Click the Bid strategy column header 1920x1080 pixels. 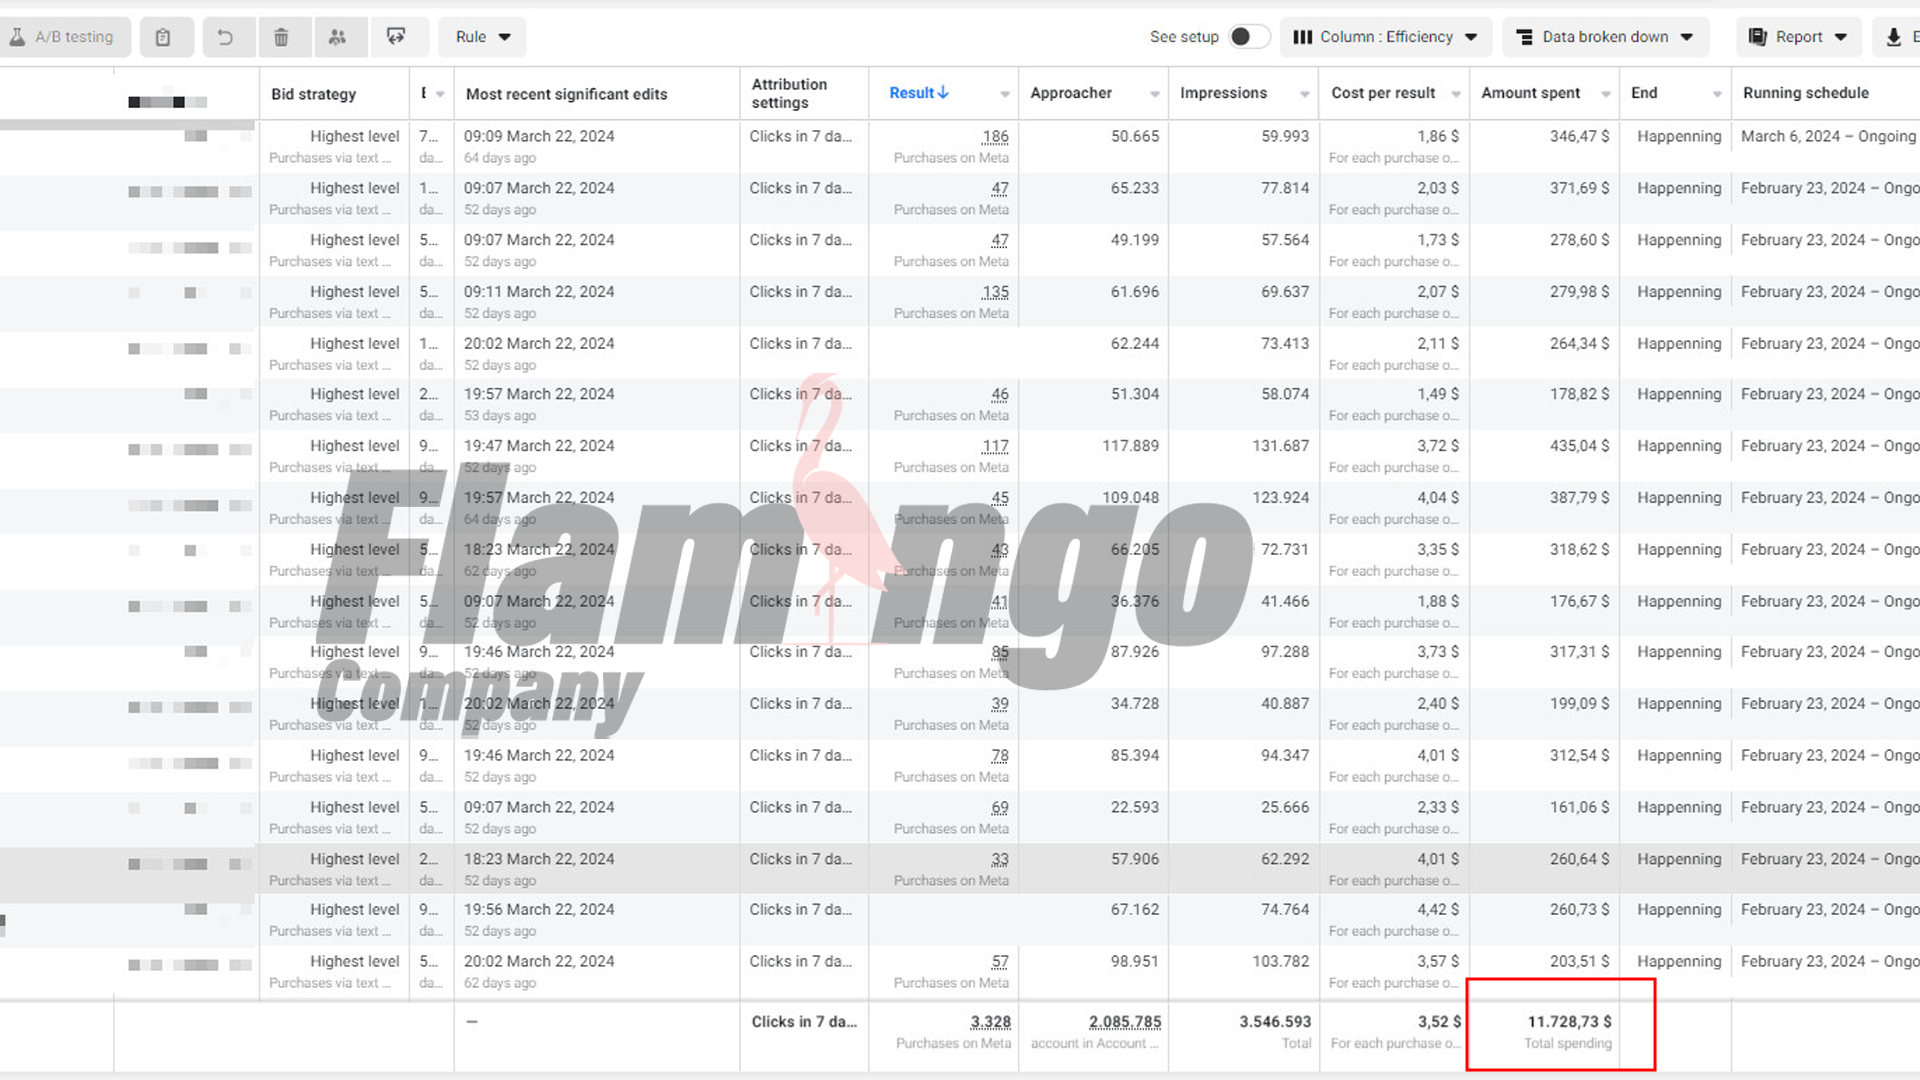coord(313,94)
